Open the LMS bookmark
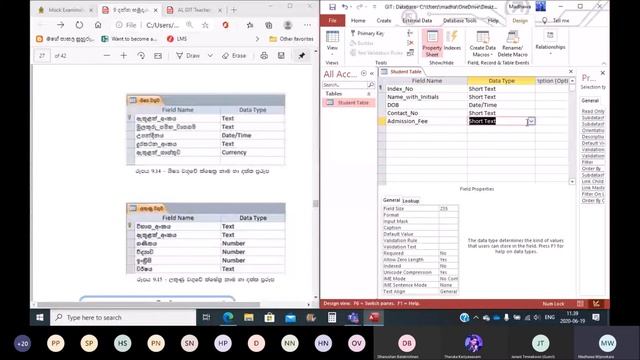The width and height of the screenshot is (640, 360). [x=177, y=39]
